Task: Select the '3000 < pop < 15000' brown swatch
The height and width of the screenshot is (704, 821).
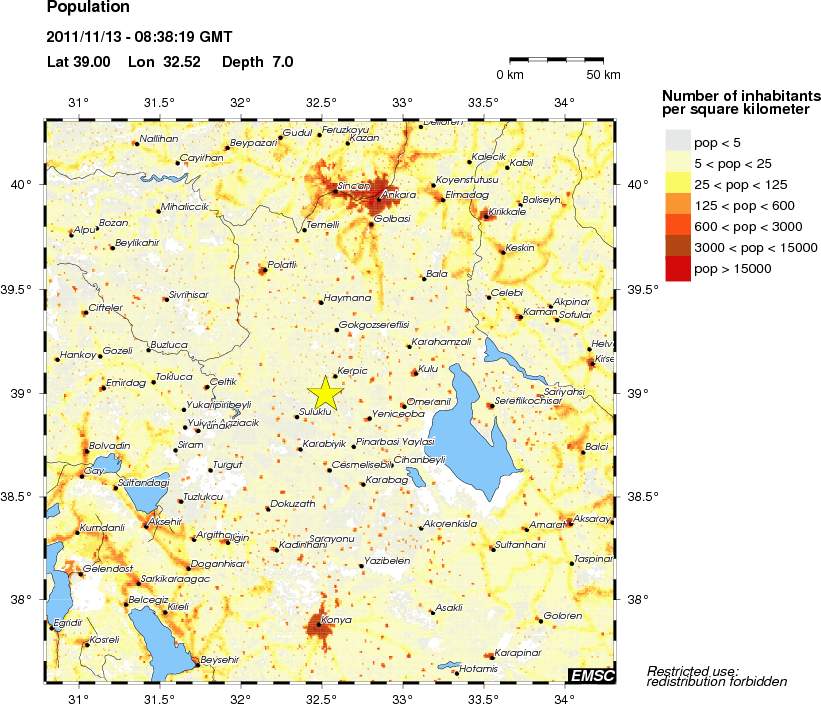Action: [678, 247]
